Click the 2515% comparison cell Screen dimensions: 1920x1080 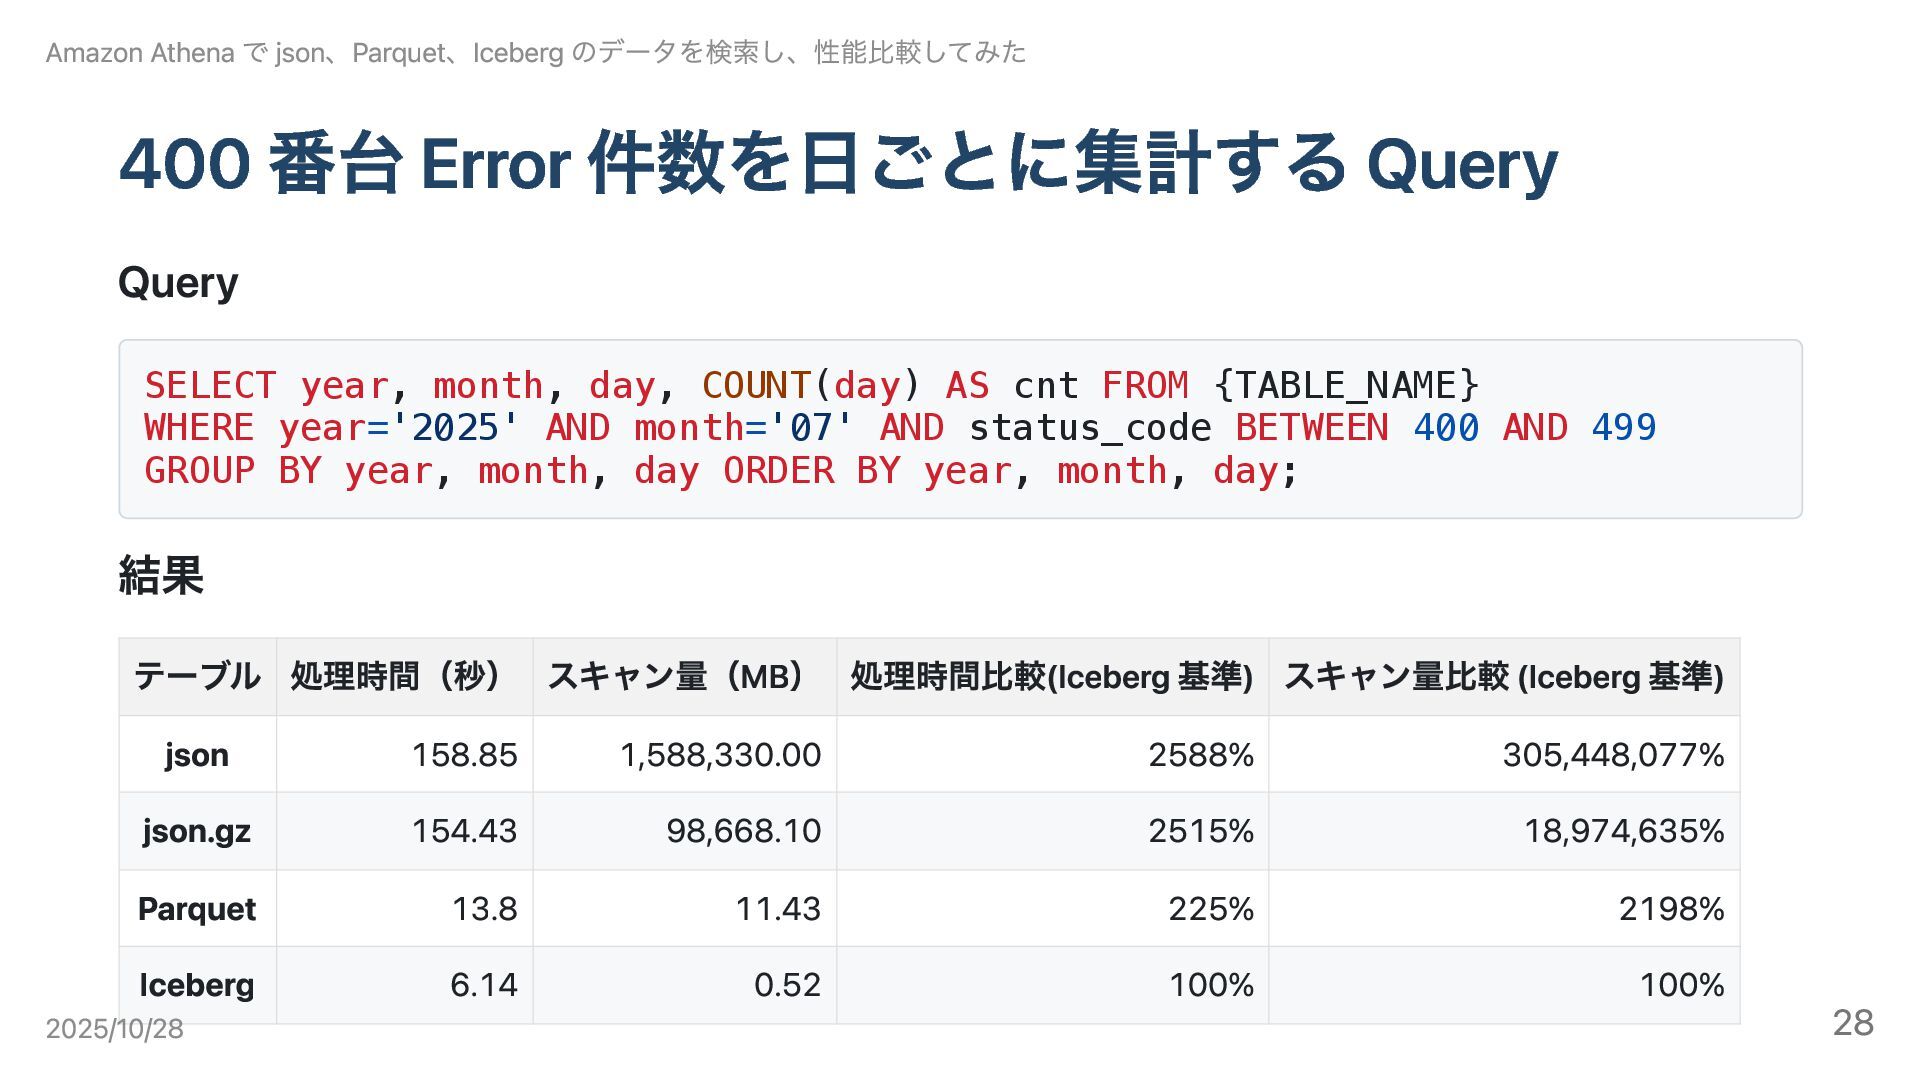pos(1200,831)
